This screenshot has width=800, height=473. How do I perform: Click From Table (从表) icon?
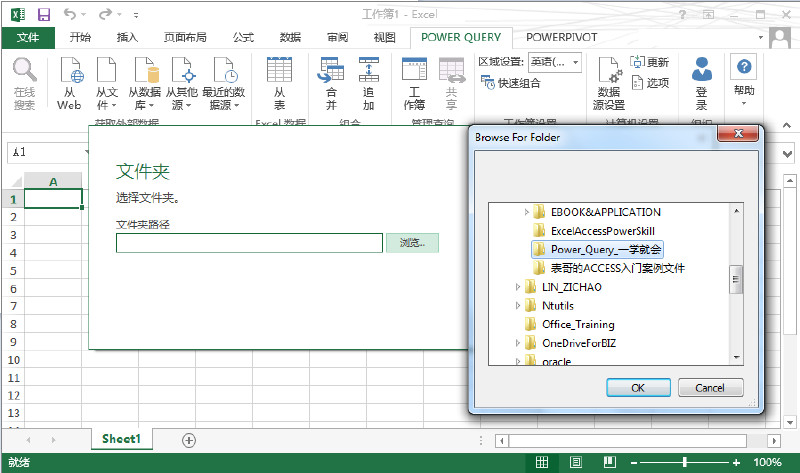[x=280, y=84]
